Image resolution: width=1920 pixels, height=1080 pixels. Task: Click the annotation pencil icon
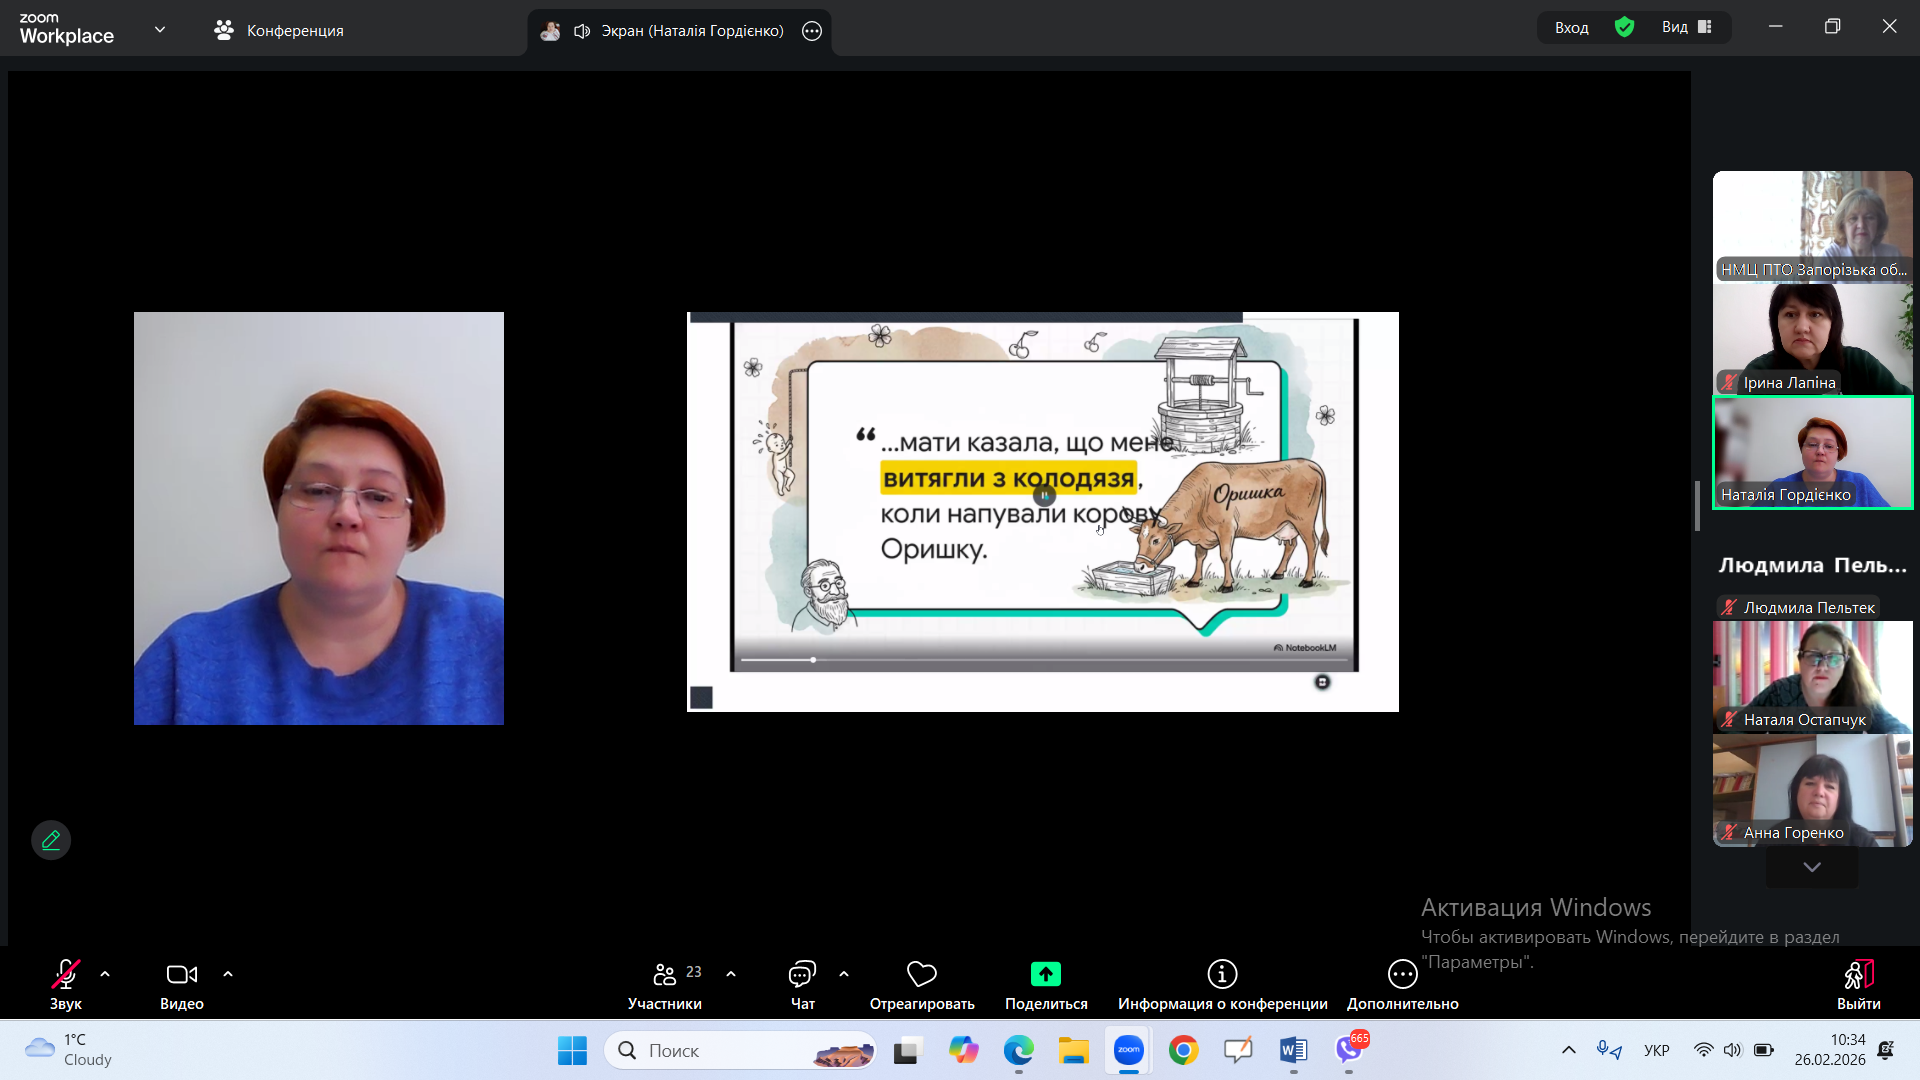coord(51,840)
